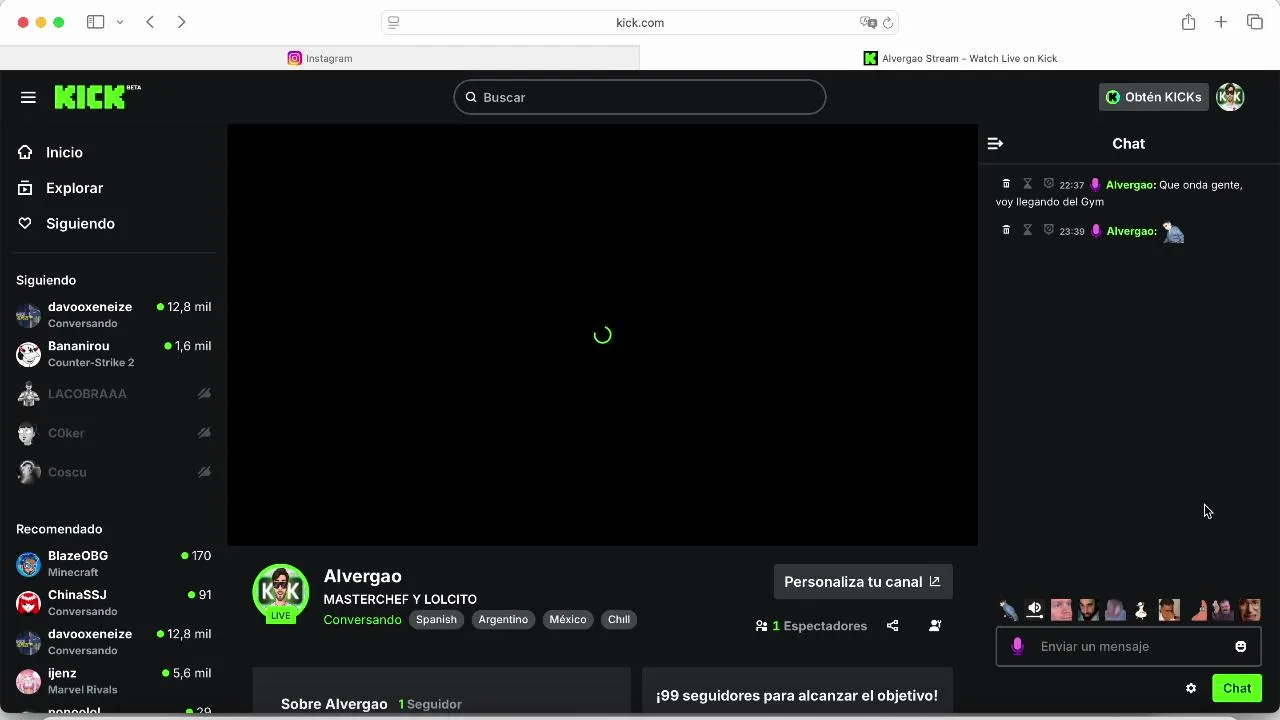This screenshot has width=1280, height=720.
Task: Pick the Patrick star emote
Action: tap(1198, 609)
